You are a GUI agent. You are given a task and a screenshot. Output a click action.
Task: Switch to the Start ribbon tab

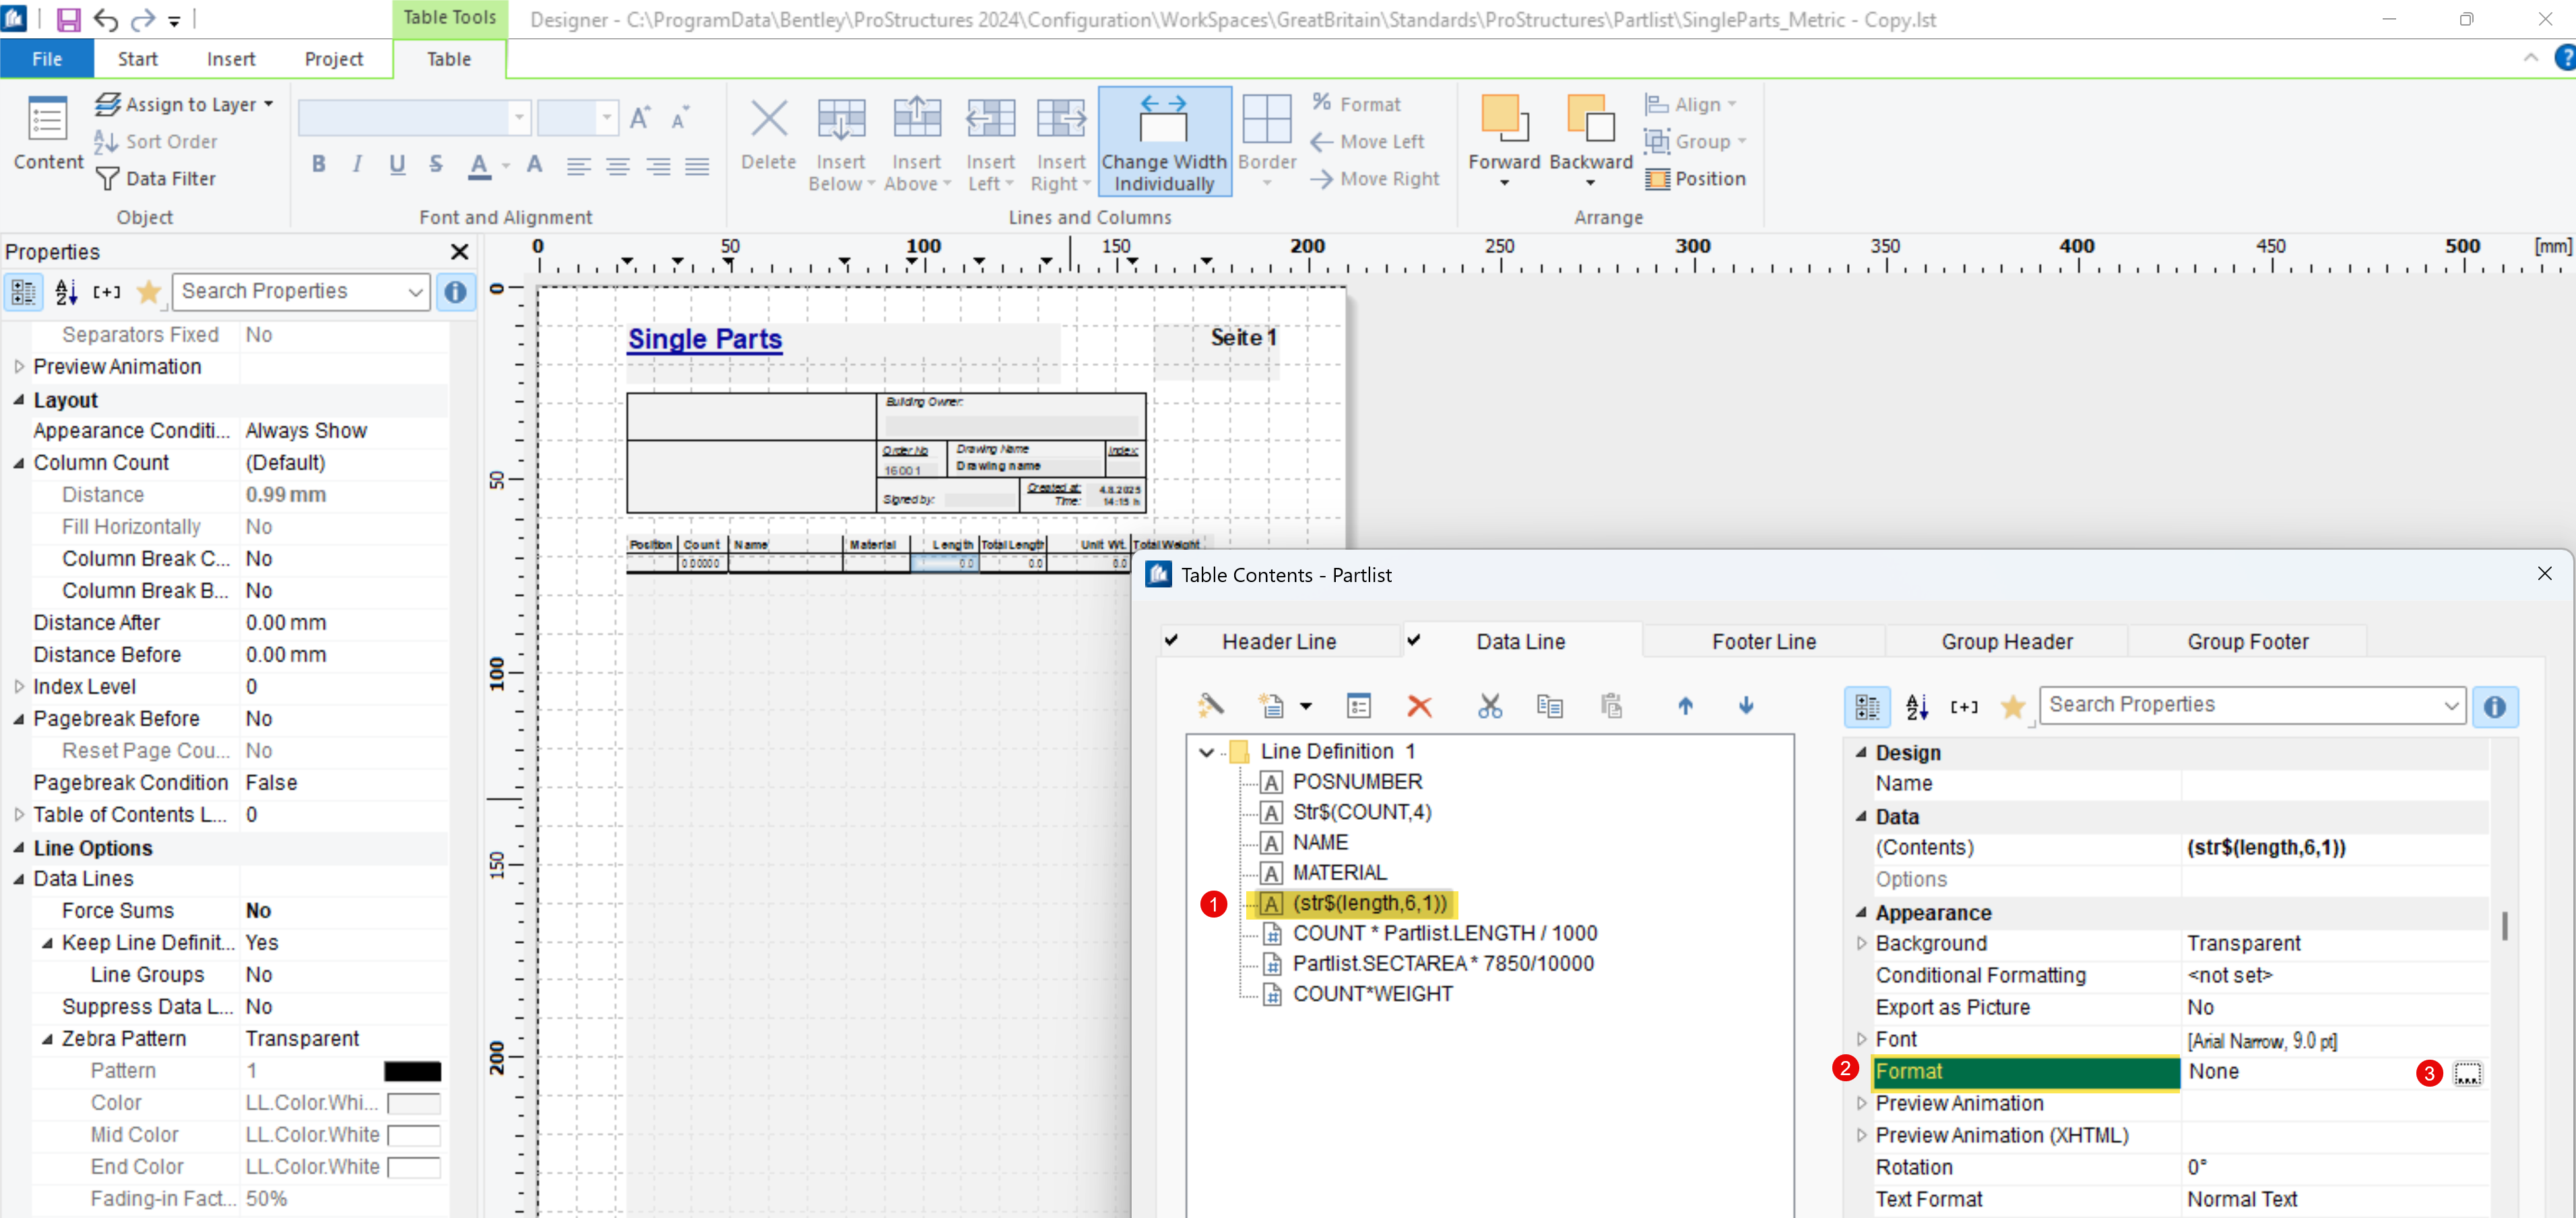point(138,59)
